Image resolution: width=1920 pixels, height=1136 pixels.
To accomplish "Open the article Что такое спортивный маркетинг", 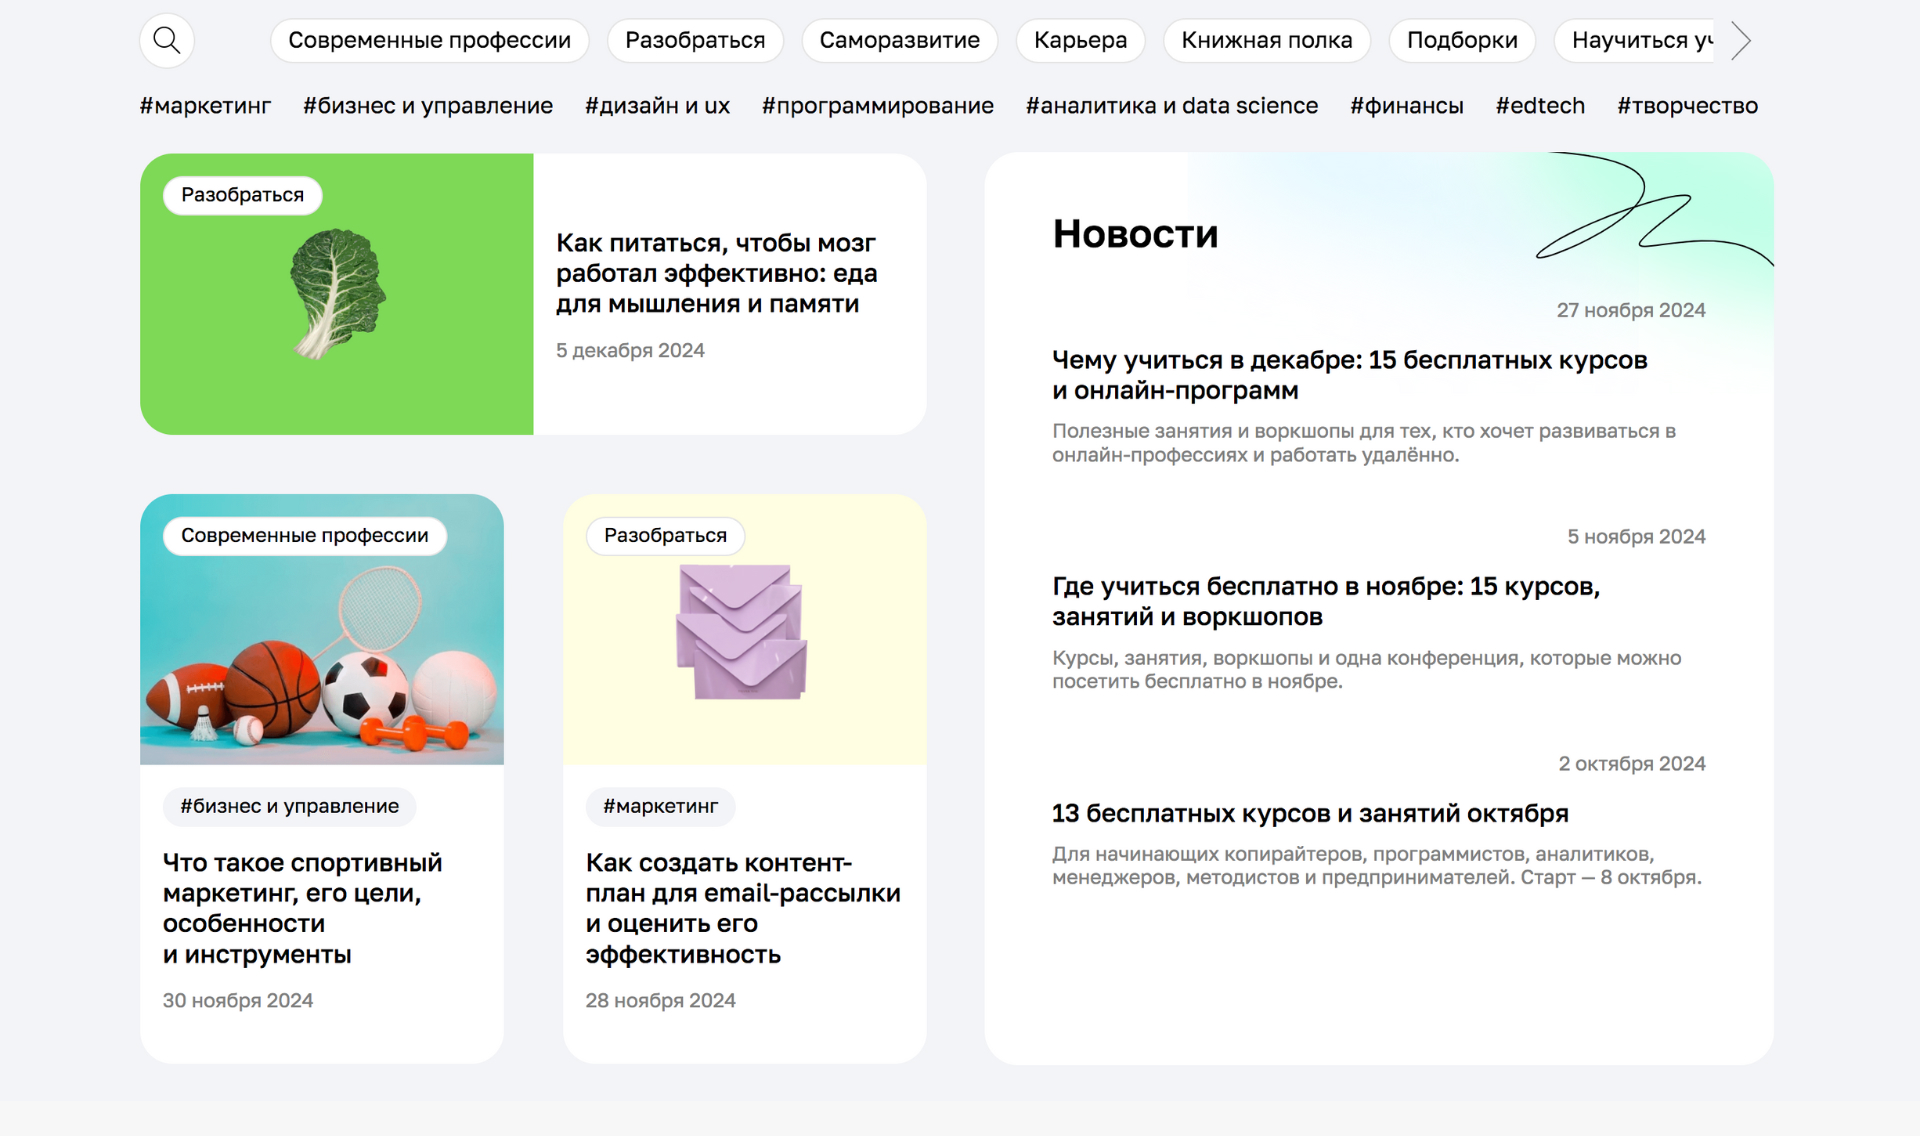I will coord(302,908).
